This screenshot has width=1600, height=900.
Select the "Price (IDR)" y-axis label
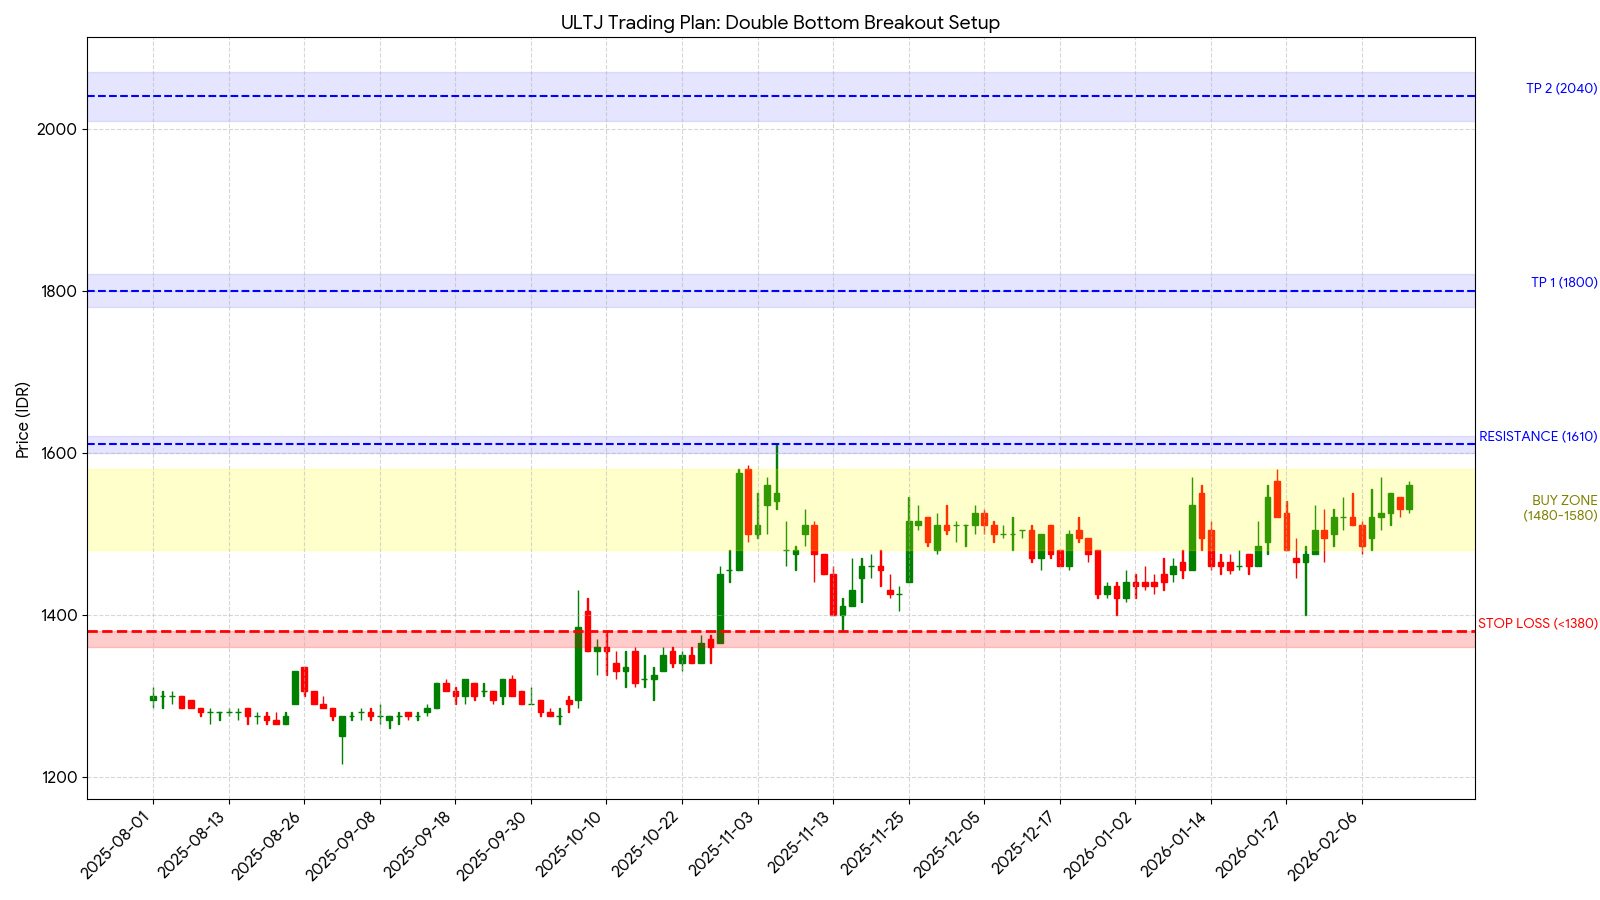23,420
